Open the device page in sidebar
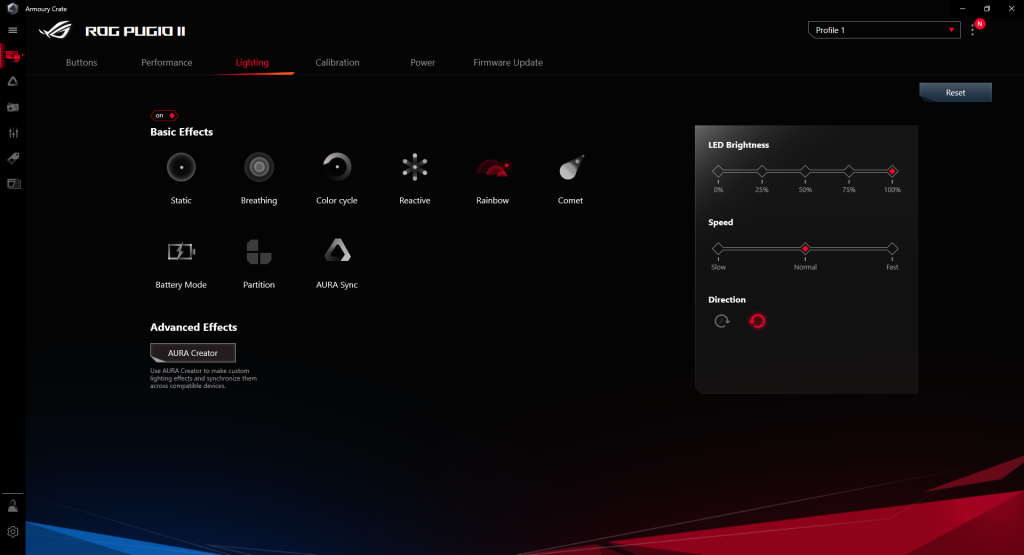This screenshot has height=555, width=1024. (x=12, y=56)
